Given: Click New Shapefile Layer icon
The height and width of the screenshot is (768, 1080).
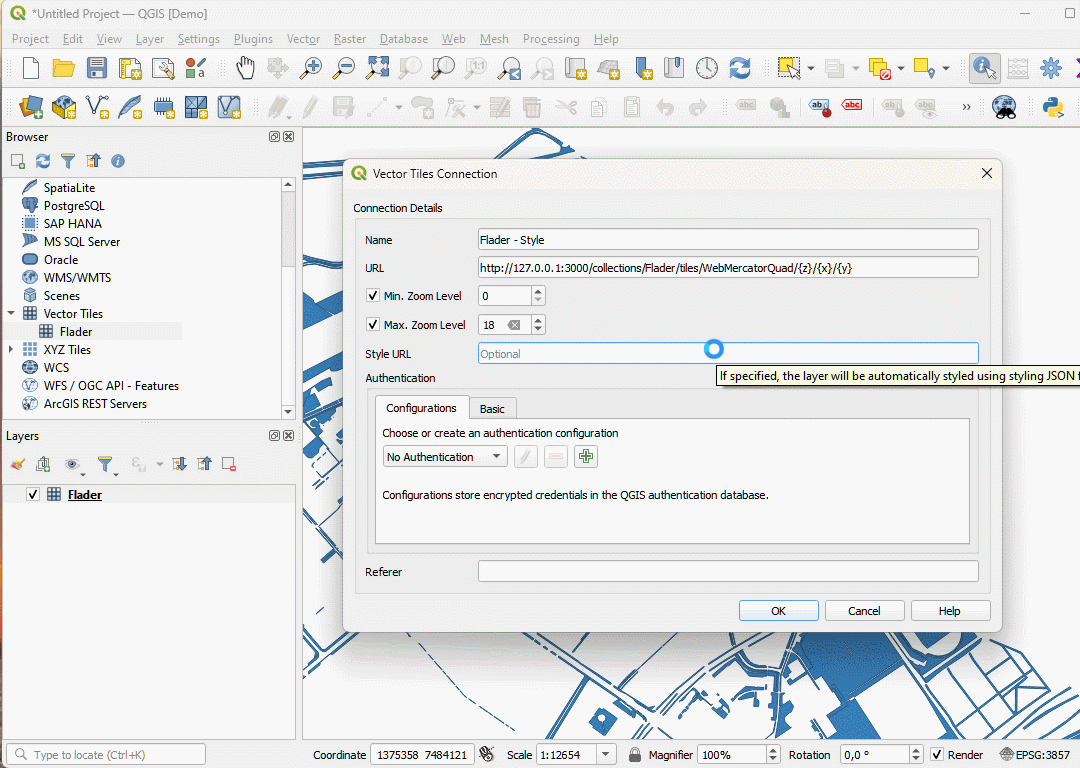Looking at the screenshot, I should point(96,107).
